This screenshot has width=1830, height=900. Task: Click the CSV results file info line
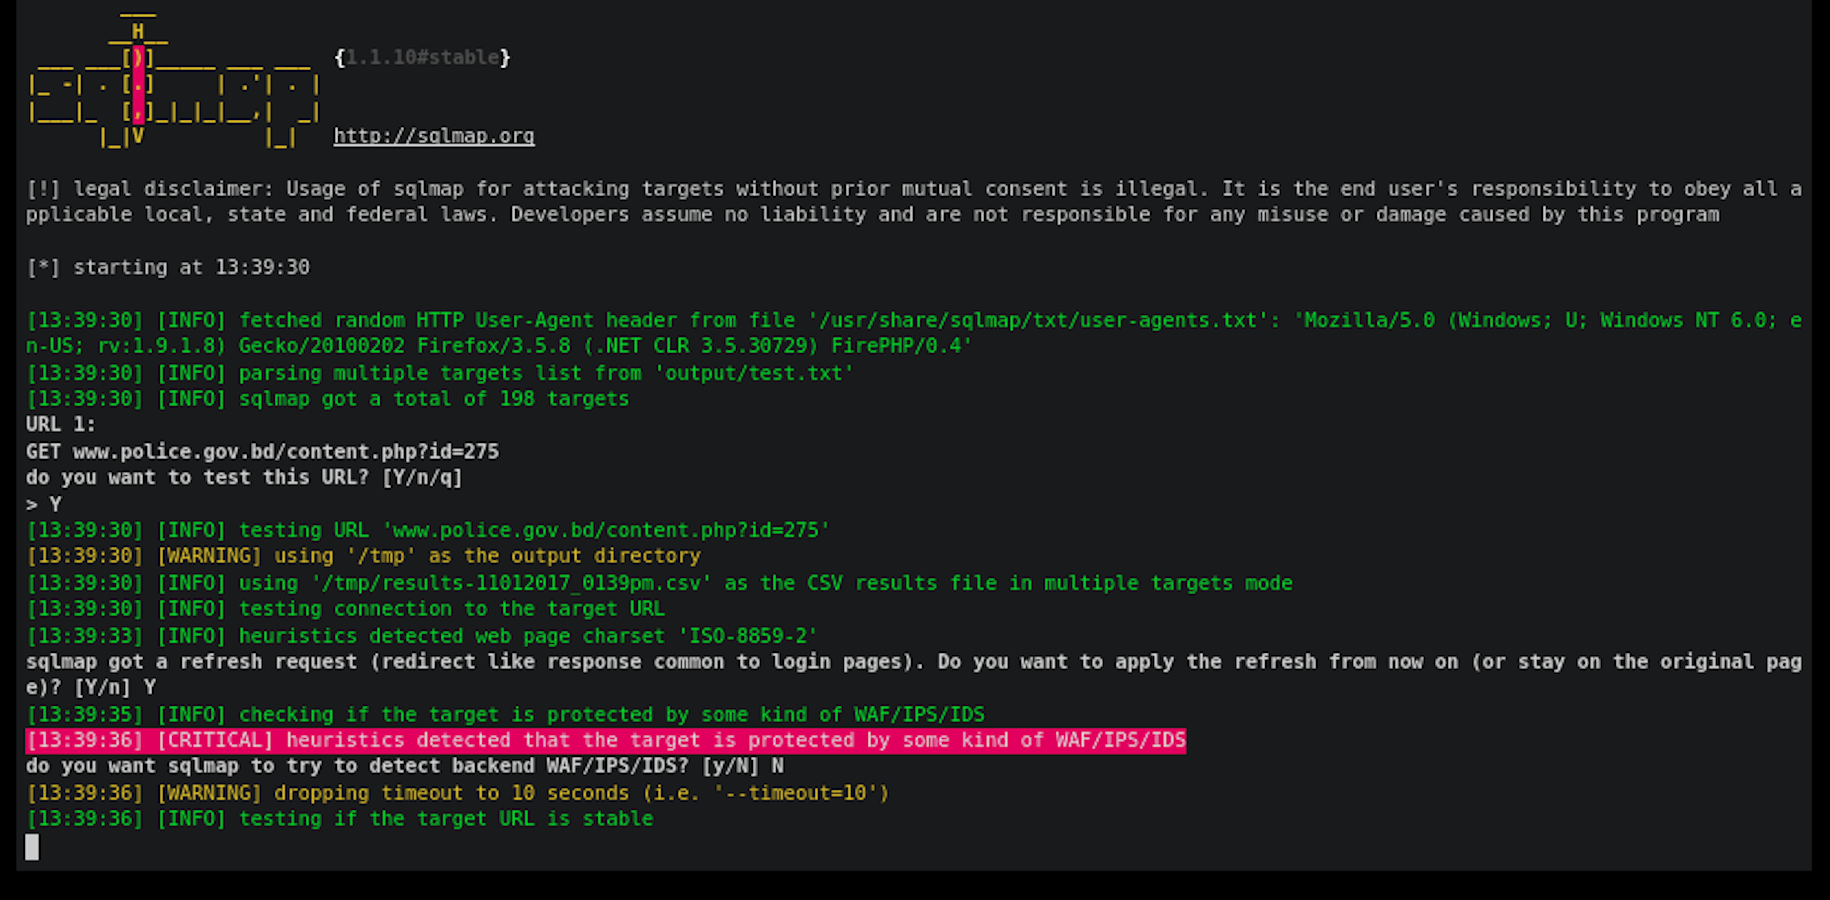tap(659, 583)
